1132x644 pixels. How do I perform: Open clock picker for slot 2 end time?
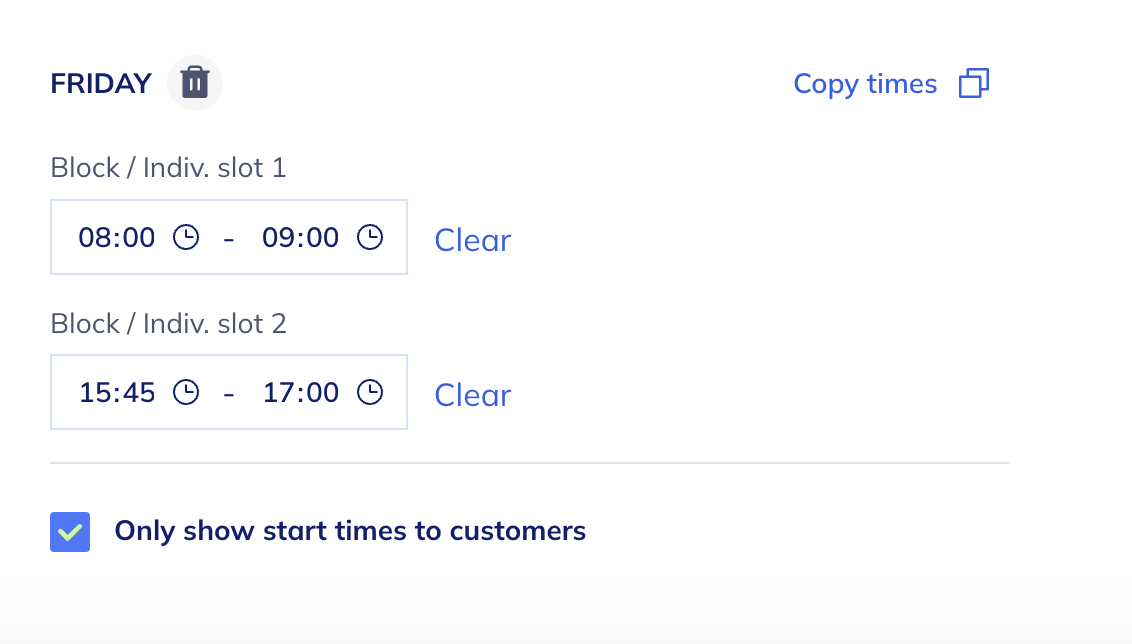coord(370,393)
